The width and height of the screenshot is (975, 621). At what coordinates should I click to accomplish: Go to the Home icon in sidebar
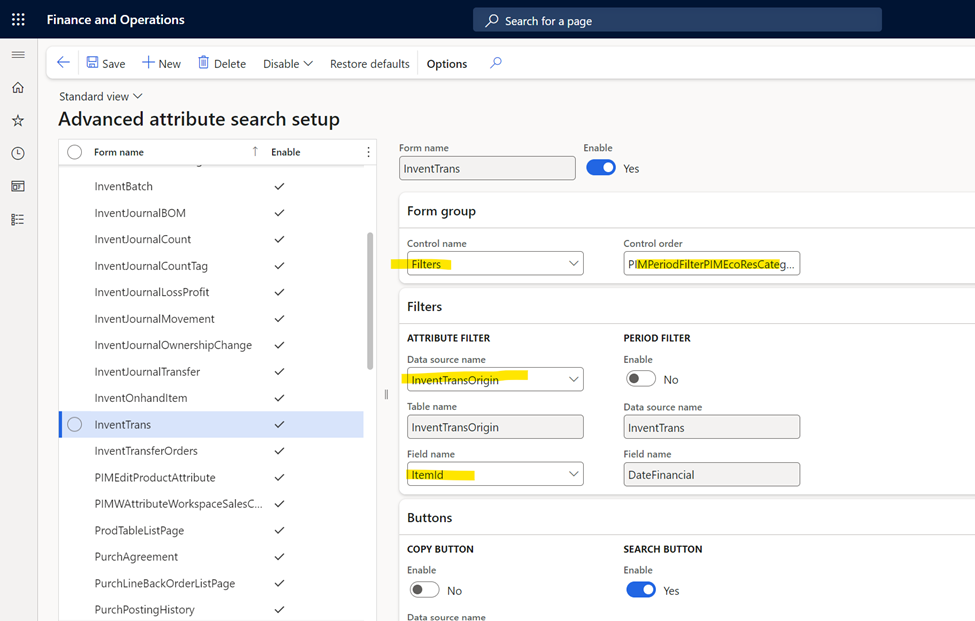pyautogui.click(x=18, y=88)
